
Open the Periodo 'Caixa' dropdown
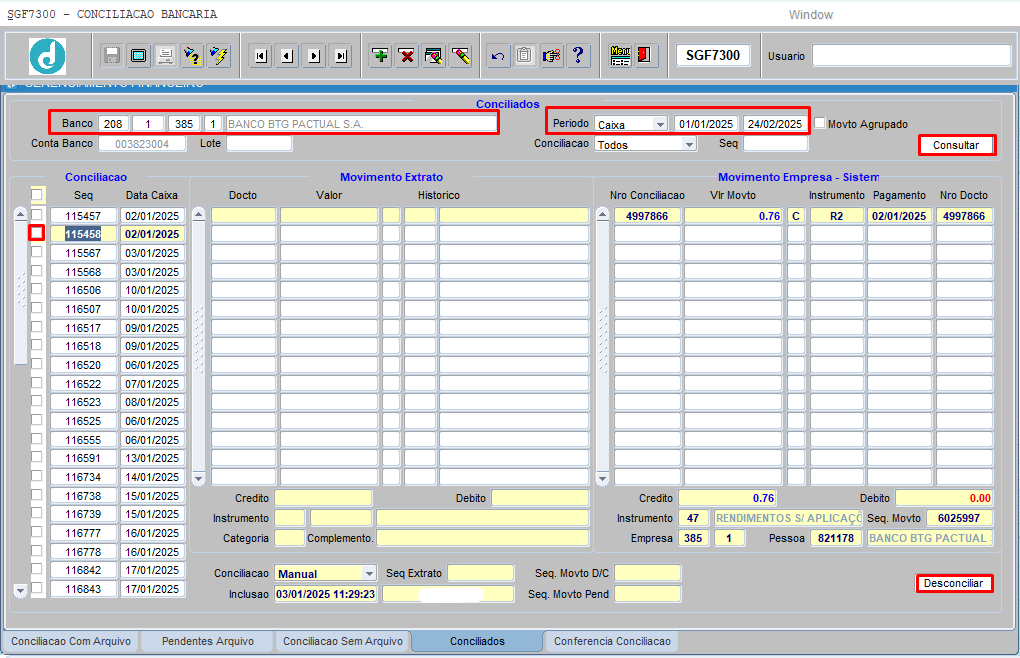(660, 124)
